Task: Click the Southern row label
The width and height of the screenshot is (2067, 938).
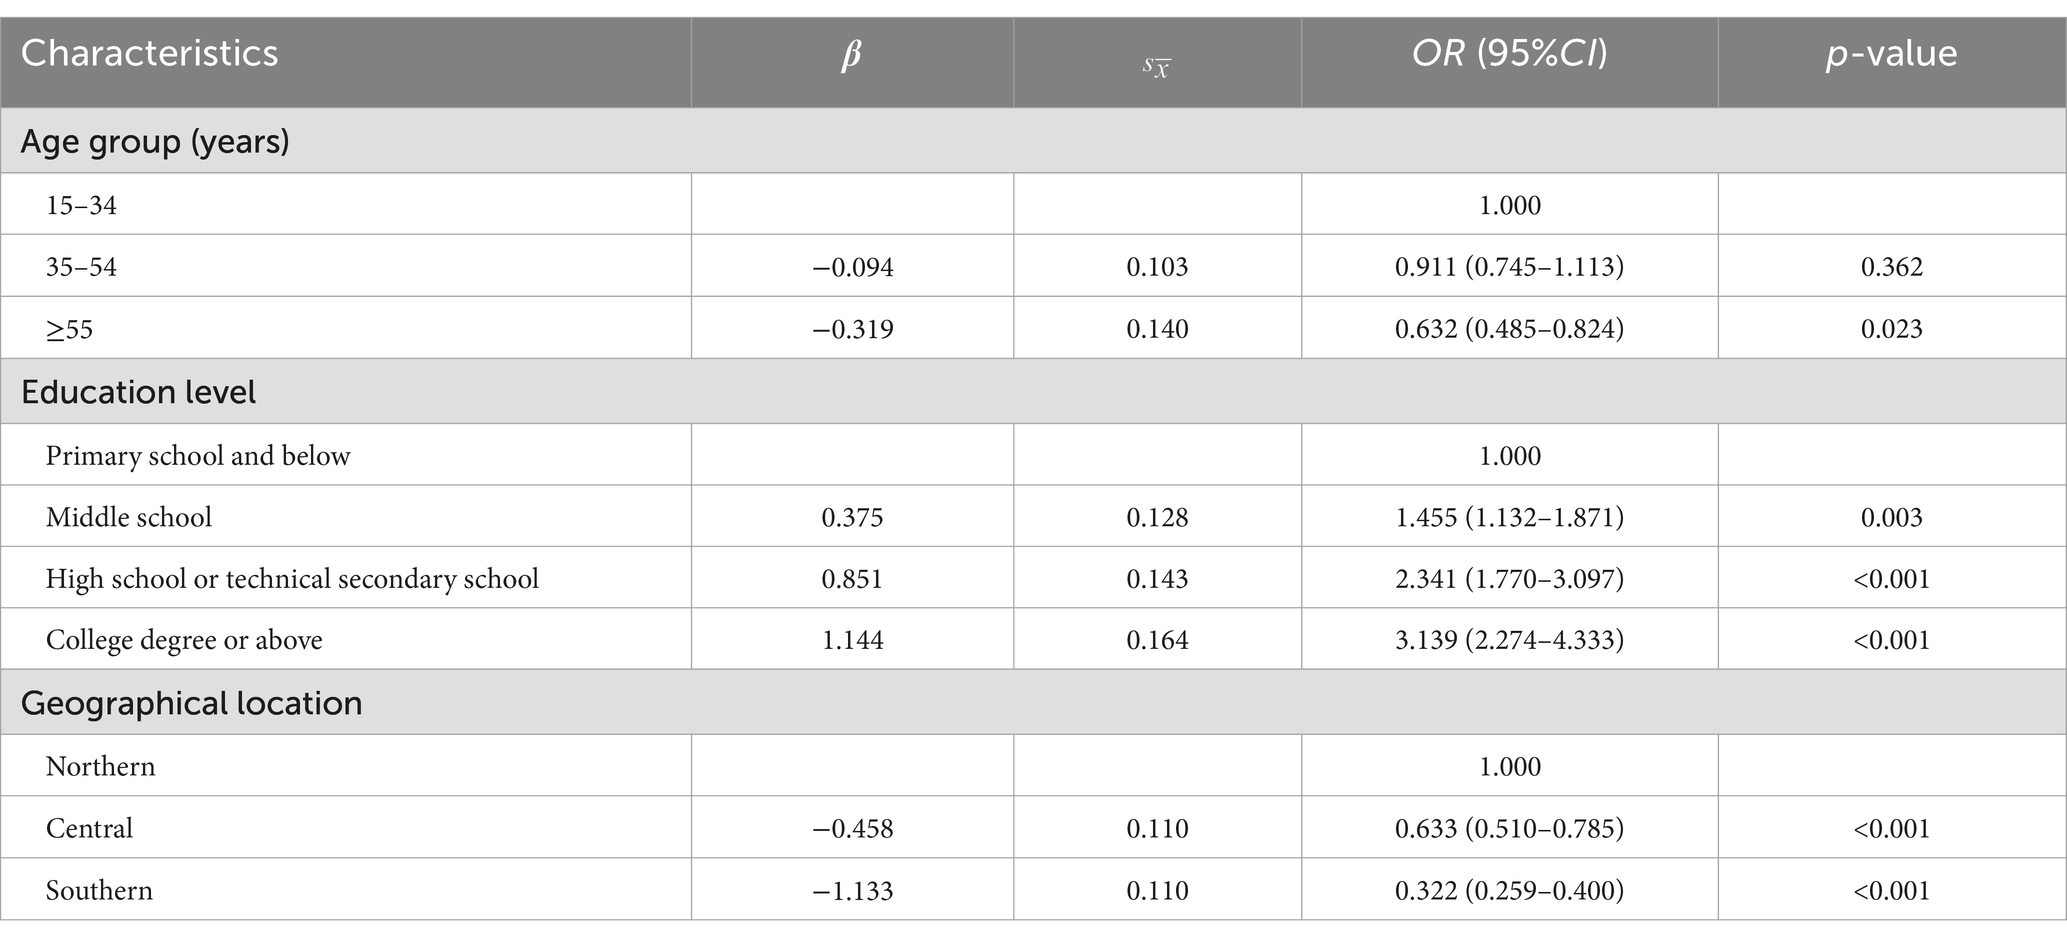Action: point(99,890)
